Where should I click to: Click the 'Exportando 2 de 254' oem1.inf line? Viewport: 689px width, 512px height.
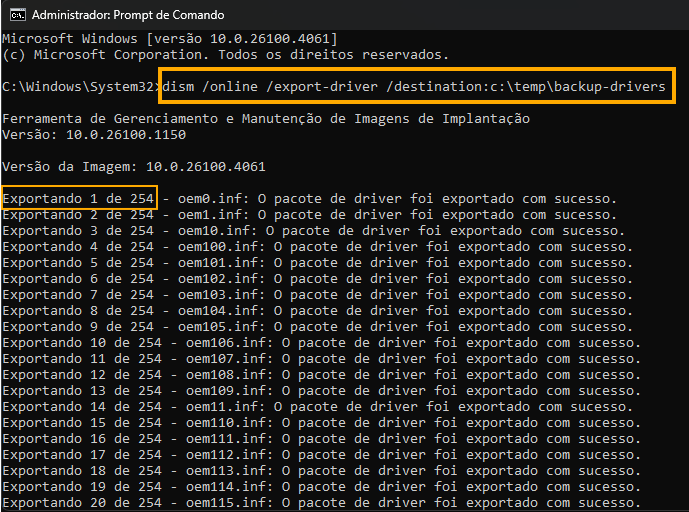[x=310, y=215]
